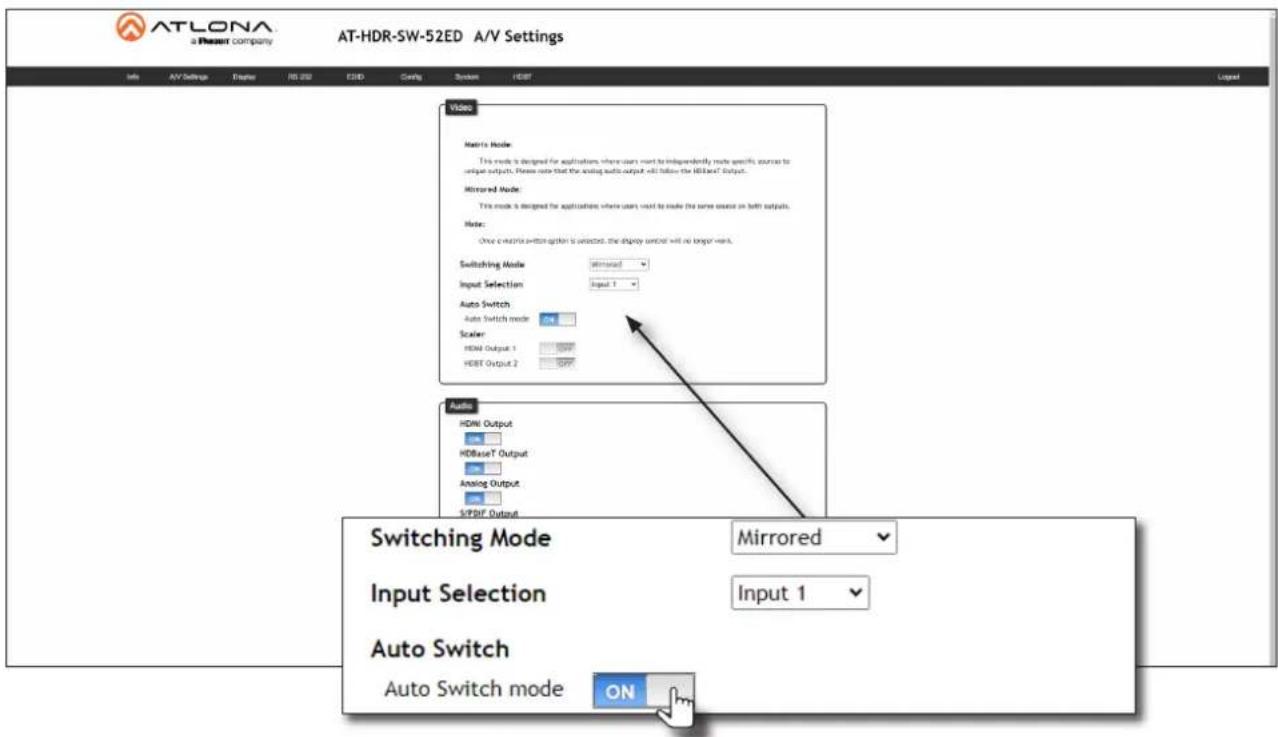Click the 'Mirrored Mode:' heading text
The image size is (1278, 737).
click(x=493, y=188)
